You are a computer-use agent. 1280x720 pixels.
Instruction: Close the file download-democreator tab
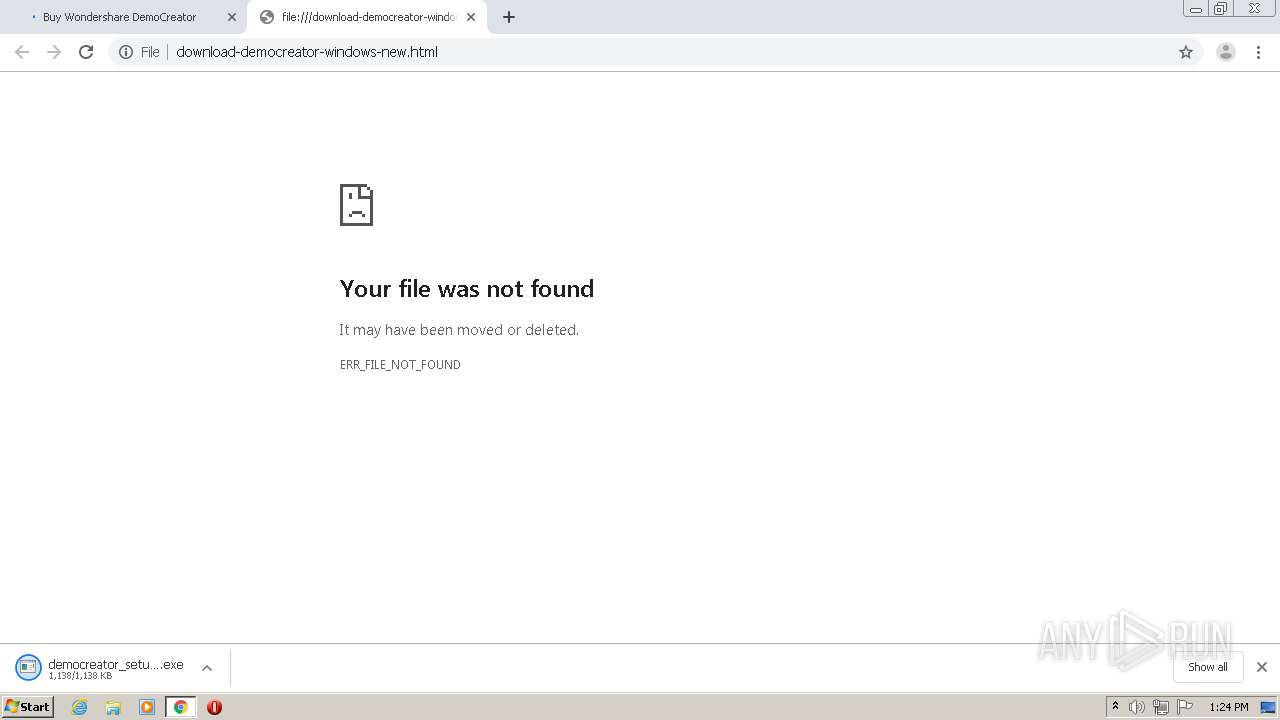pyautogui.click(x=471, y=17)
